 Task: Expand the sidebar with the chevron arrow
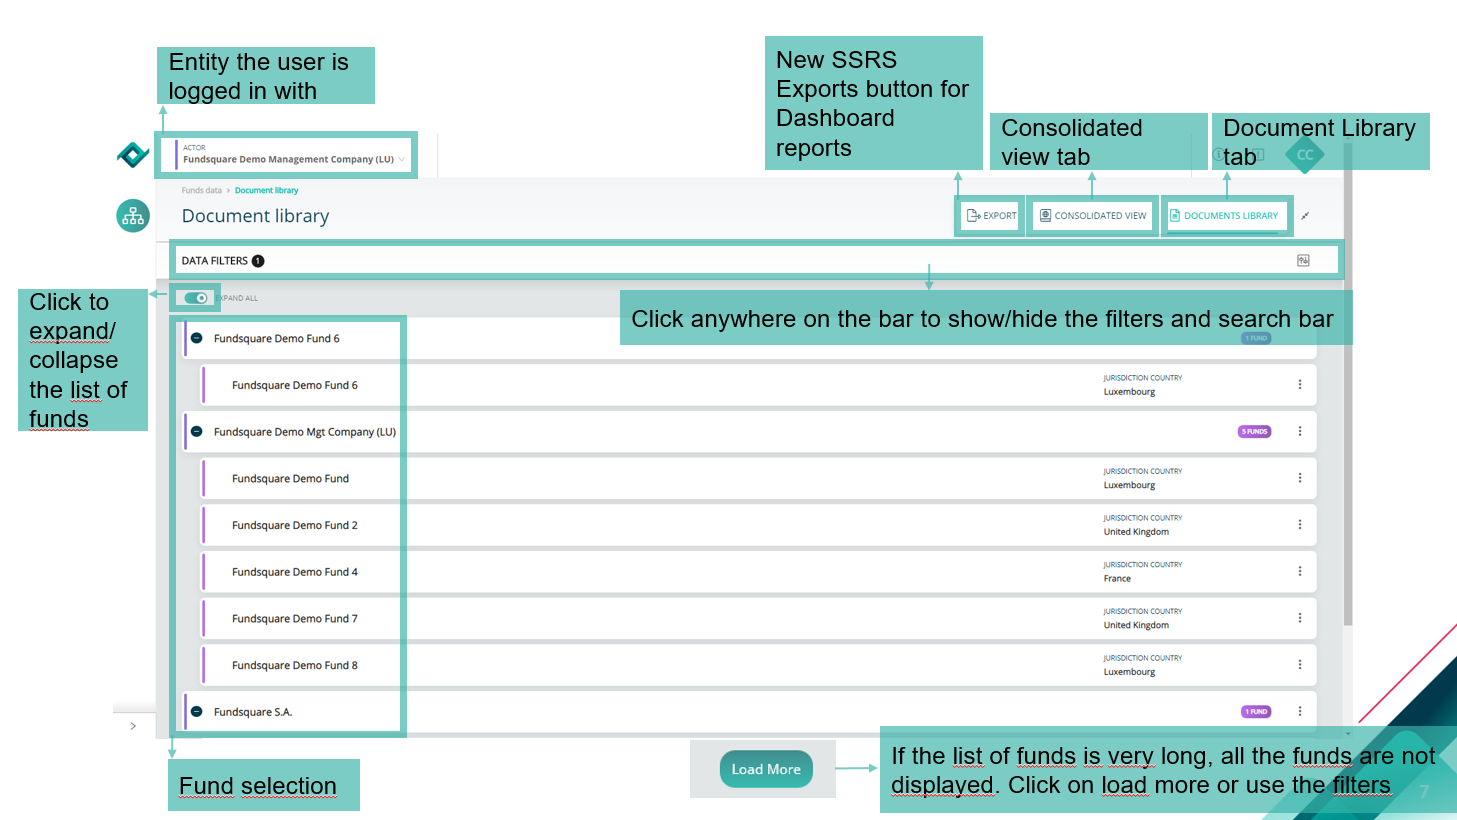[x=133, y=726]
